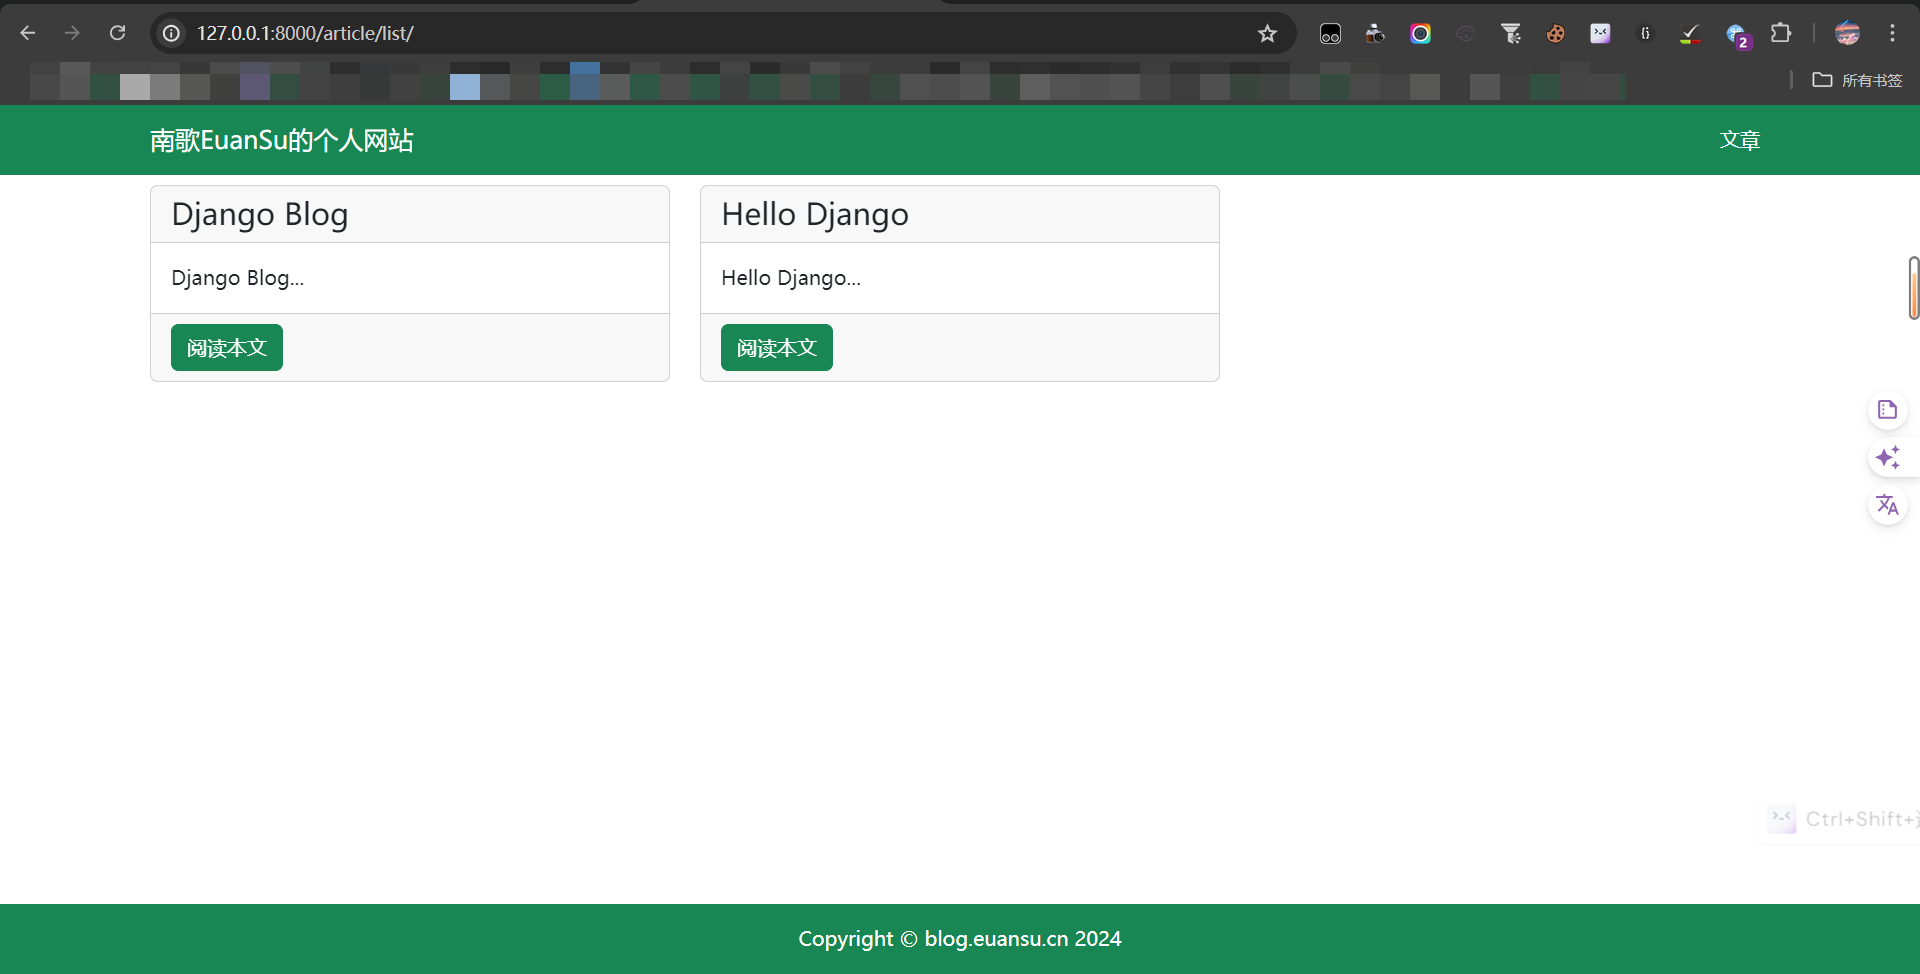
Task: Open the 所有书签 bookmarks folder
Action: (x=1857, y=80)
